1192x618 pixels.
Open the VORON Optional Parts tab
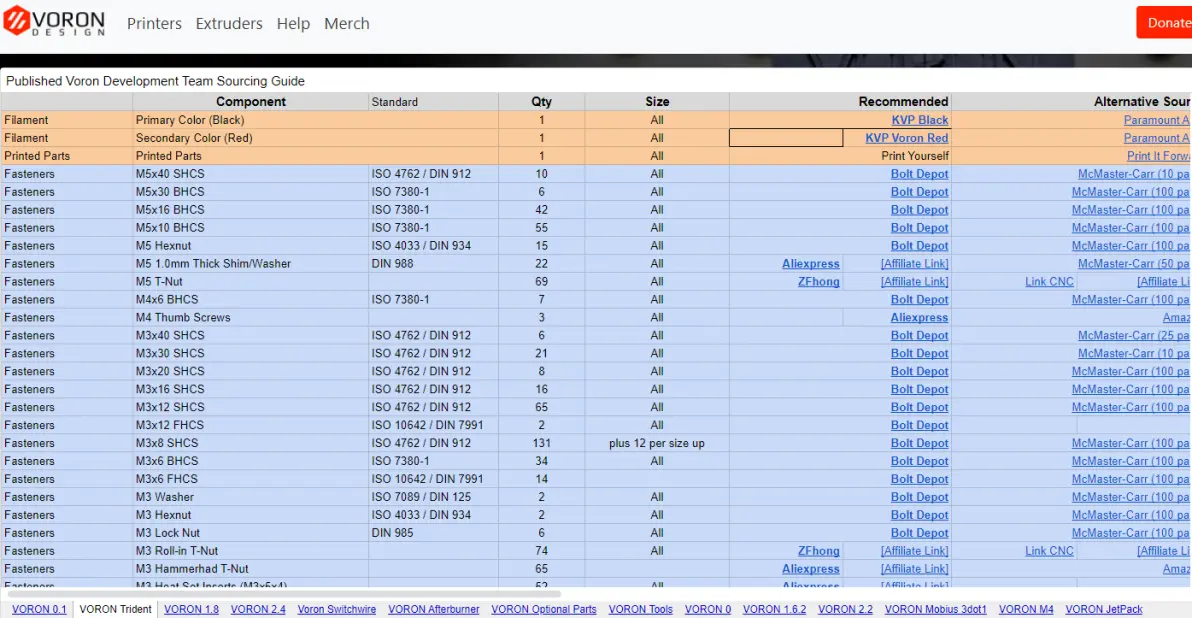[x=544, y=609]
